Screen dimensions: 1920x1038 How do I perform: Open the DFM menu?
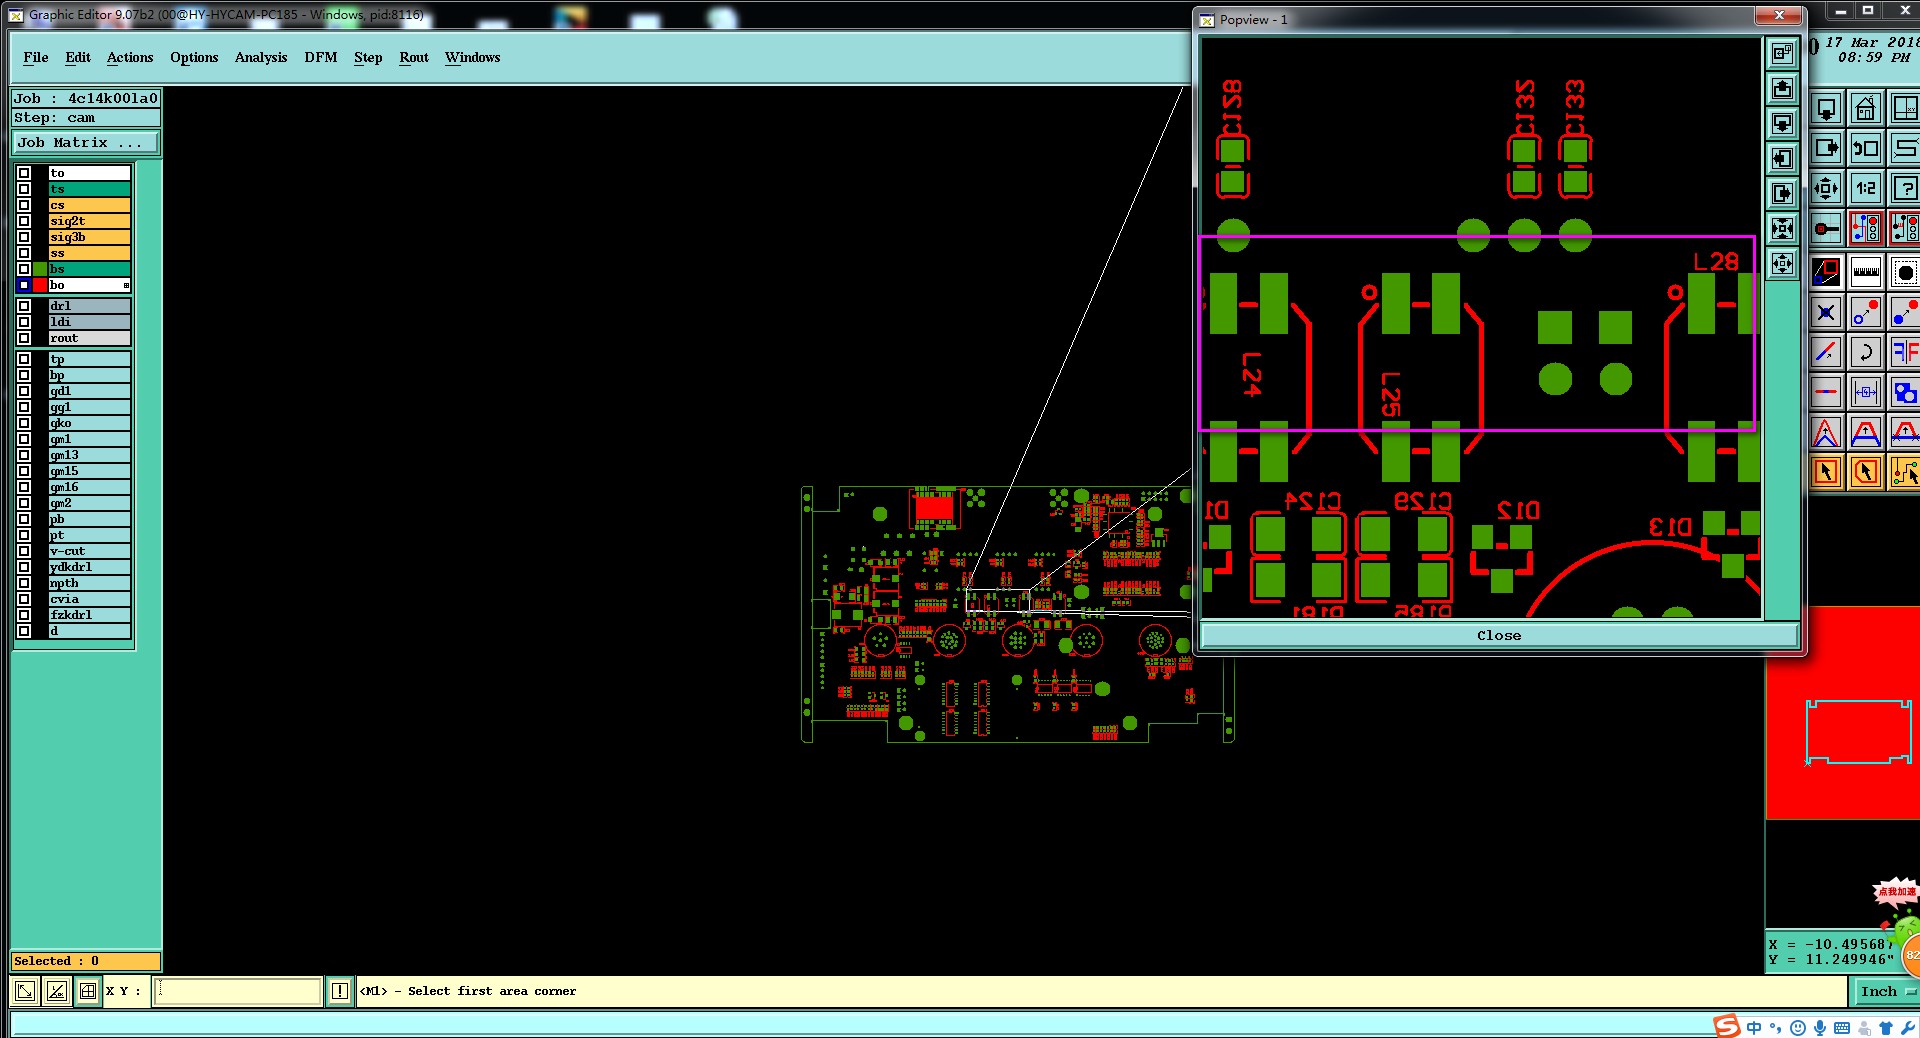pyautogui.click(x=321, y=58)
